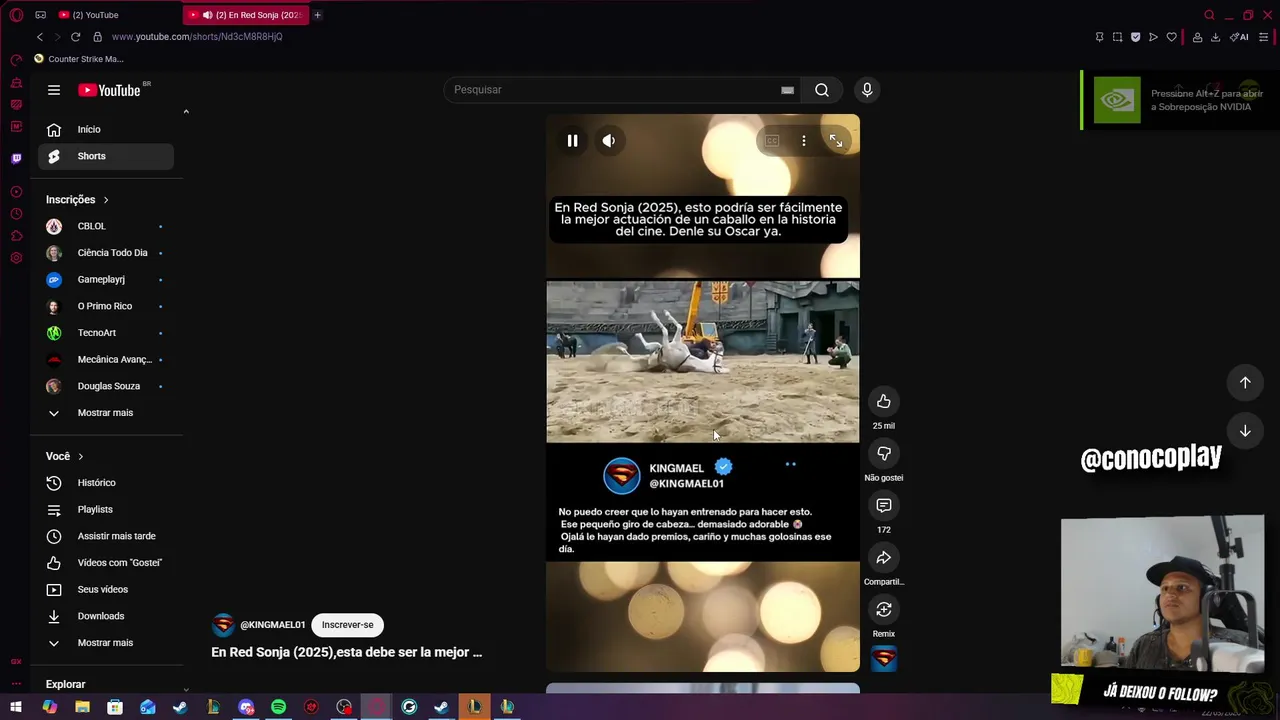Mute the Short using the volume icon

[609, 141]
